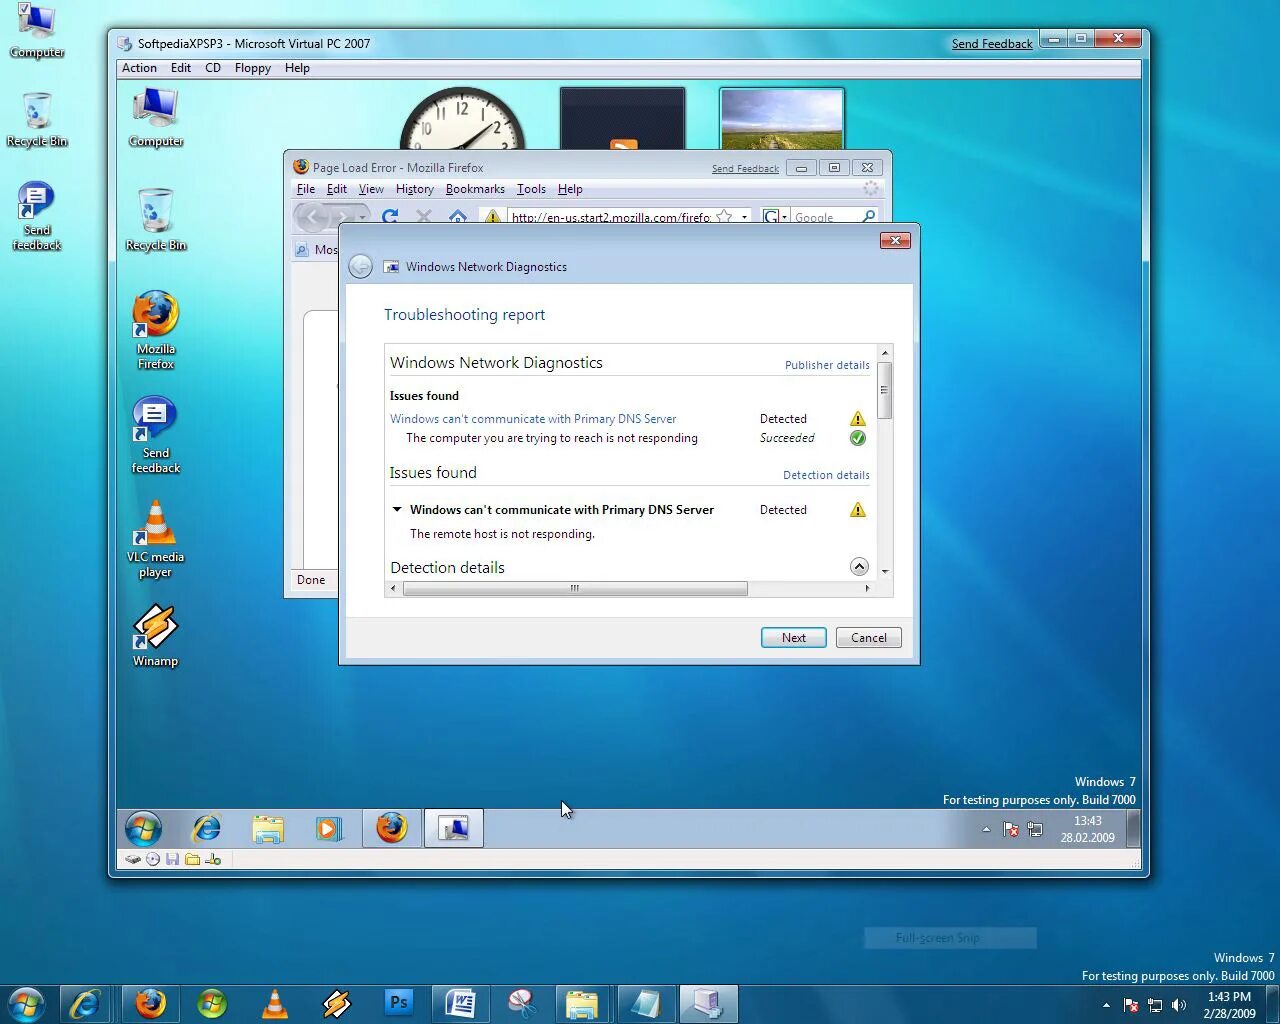
Task: Click Cancel in the Network Diagnostics dialog
Action: tap(868, 638)
